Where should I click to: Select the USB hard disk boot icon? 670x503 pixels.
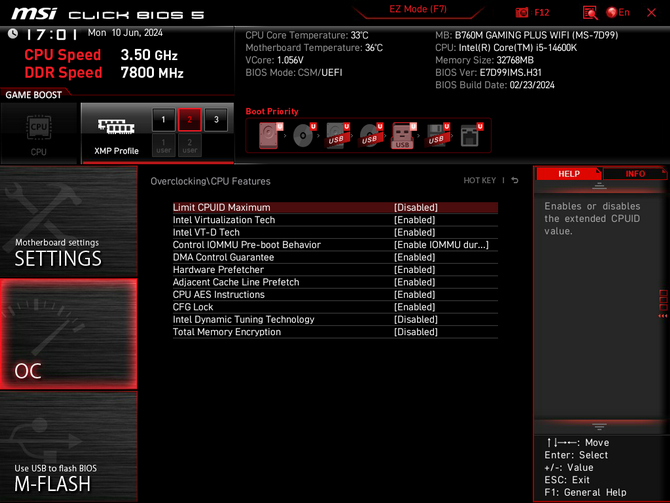pos(337,135)
